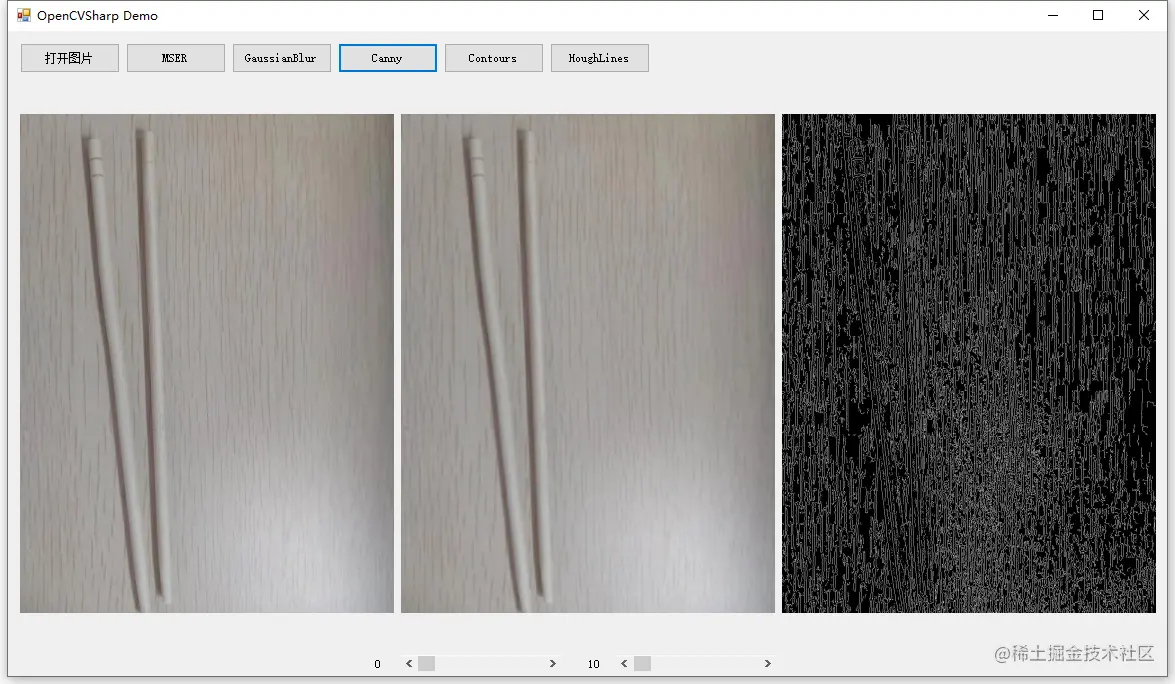Click right arrow of second scrollbar
This screenshot has width=1175, height=684.
point(767,664)
